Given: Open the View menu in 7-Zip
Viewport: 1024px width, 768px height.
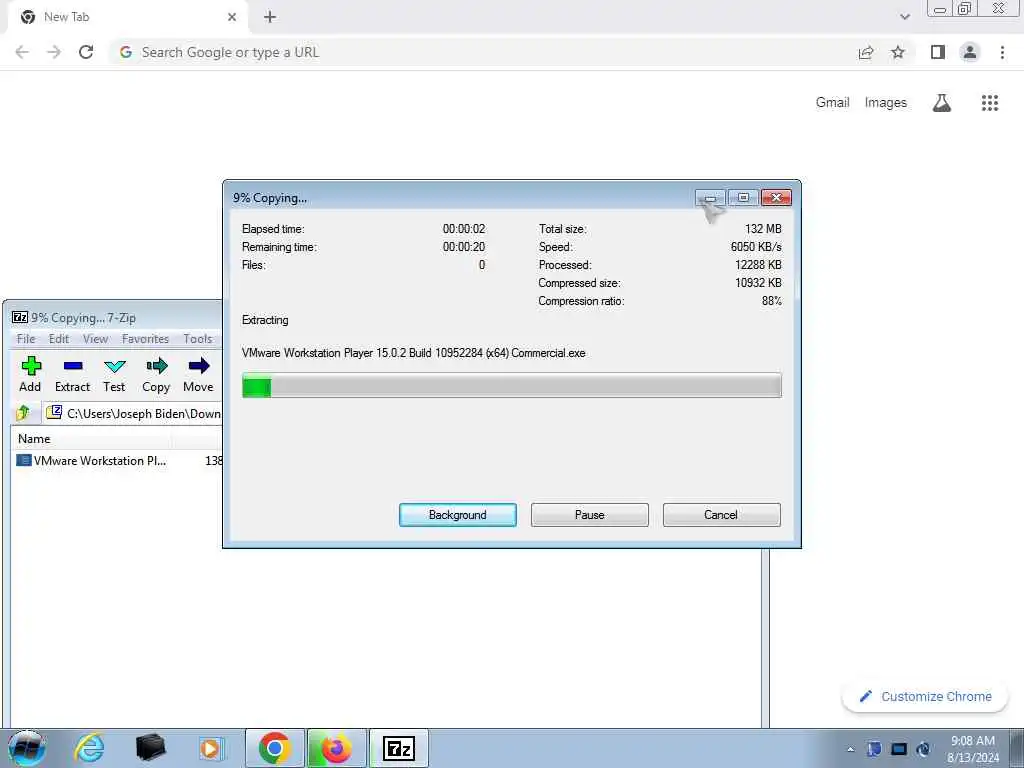Looking at the screenshot, I should click(x=95, y=338).
